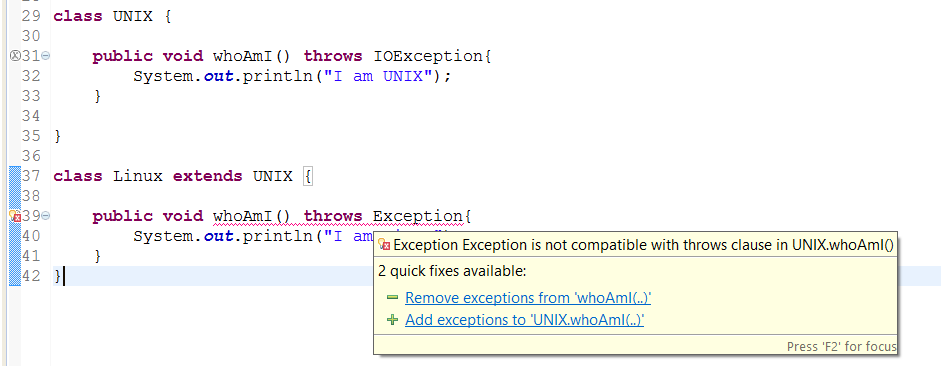Image resolution: width=941 pixels, height=366 pixels.
Task: Click the green minus icon beside Remove exceptions
Action: point(392,298)
